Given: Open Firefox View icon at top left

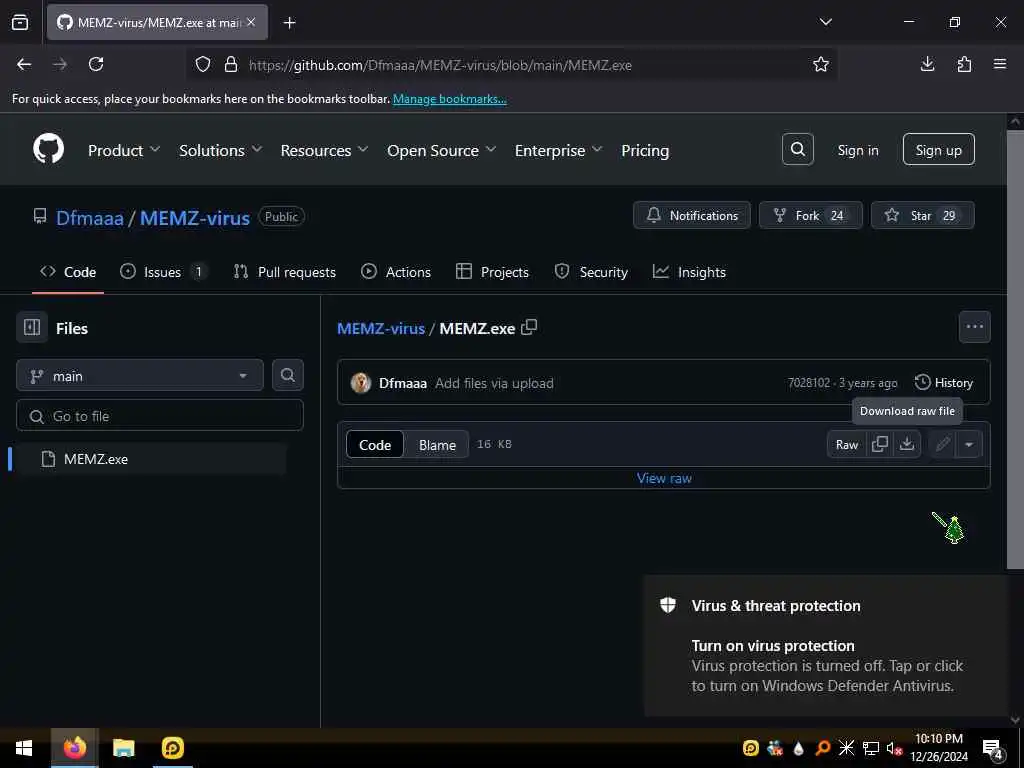Looking at the screenshot, I should click(20, 22).
